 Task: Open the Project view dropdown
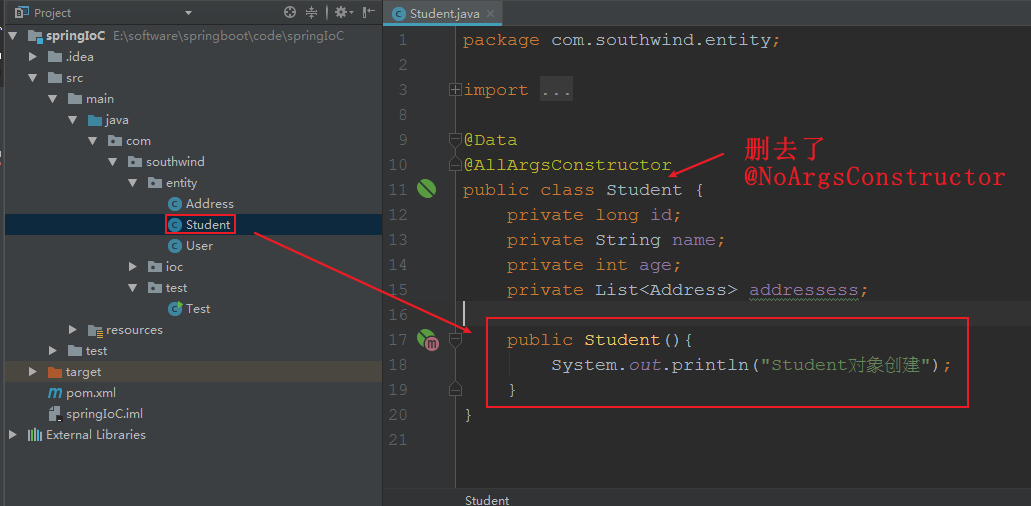point(189,12)
